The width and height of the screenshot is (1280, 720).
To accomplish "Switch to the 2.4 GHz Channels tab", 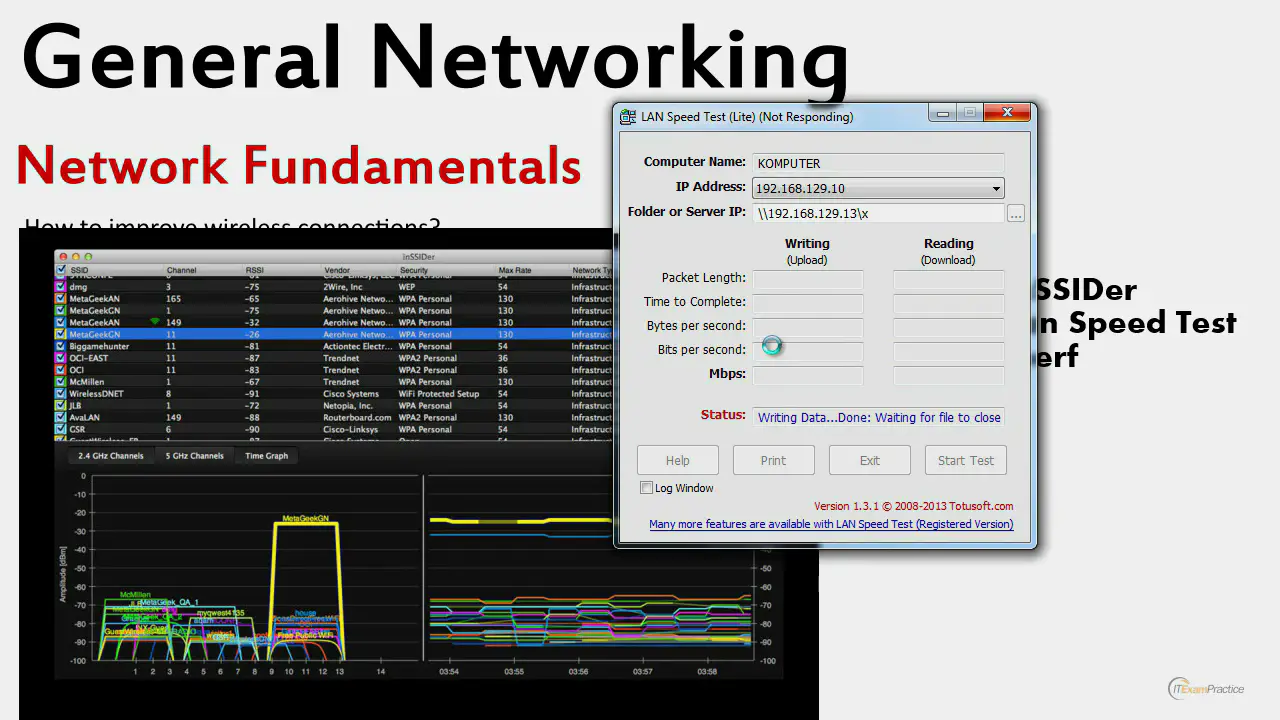I will pos(111,456).
